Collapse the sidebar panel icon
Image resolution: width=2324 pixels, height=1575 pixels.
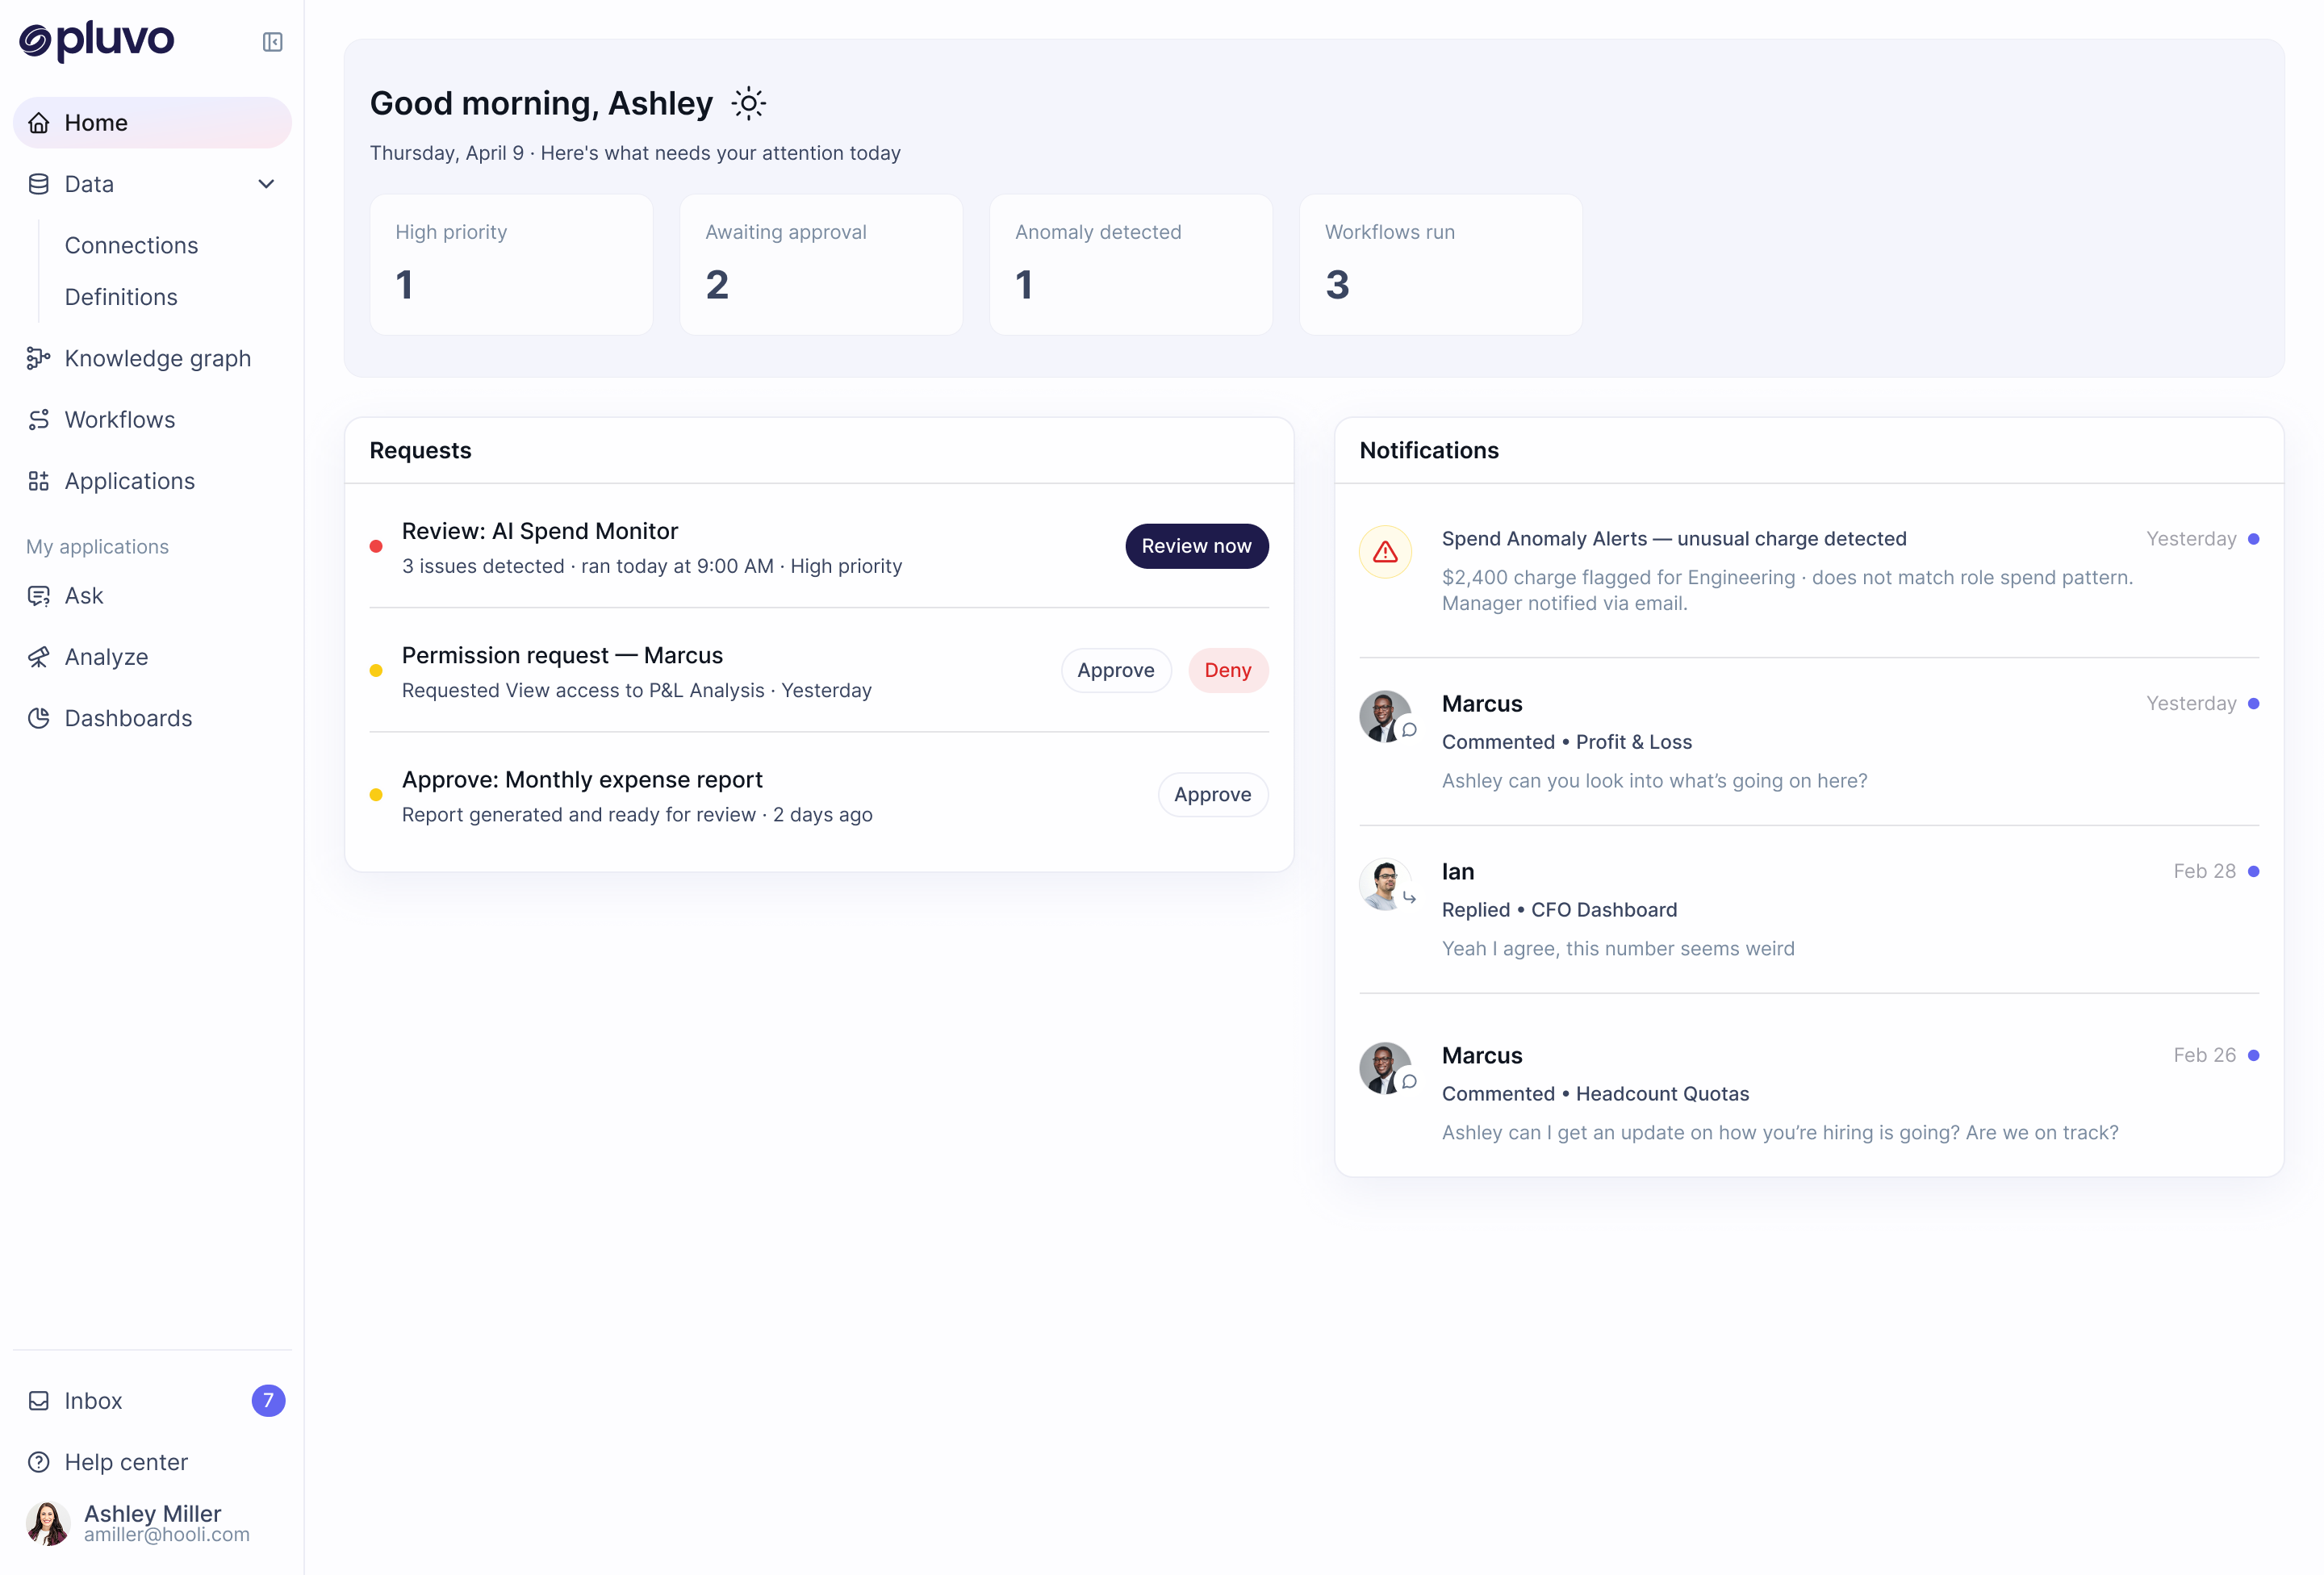(x=272, y=42)
